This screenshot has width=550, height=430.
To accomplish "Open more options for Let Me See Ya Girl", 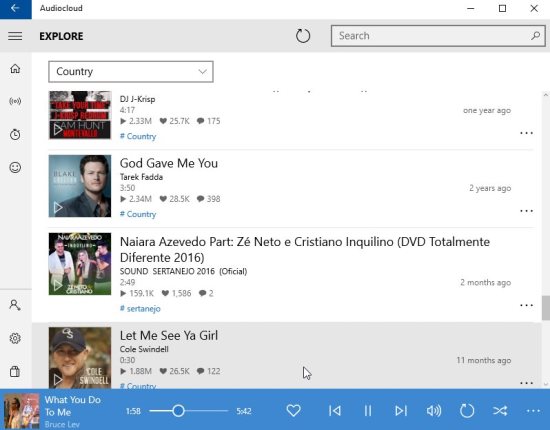I will [526, 383].
